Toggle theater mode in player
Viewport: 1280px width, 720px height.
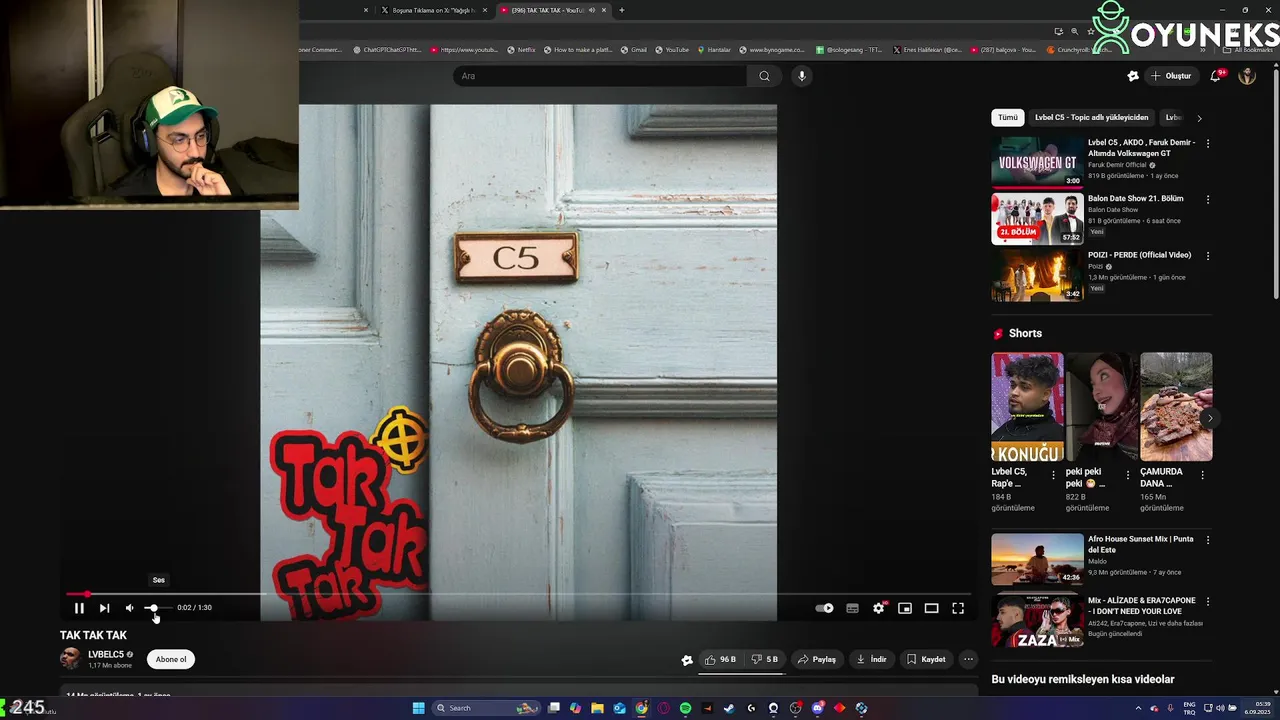[931, 608]
